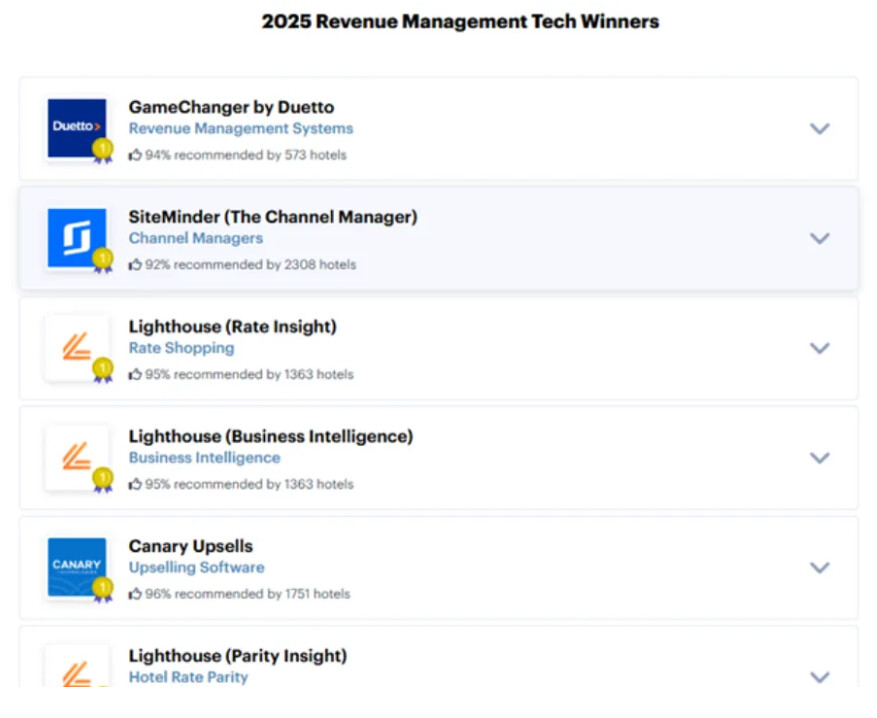Click the SiteMinder (The Channel Manager) title
Image resolution: width=877 pixels, height=718 pixels.
273,217
